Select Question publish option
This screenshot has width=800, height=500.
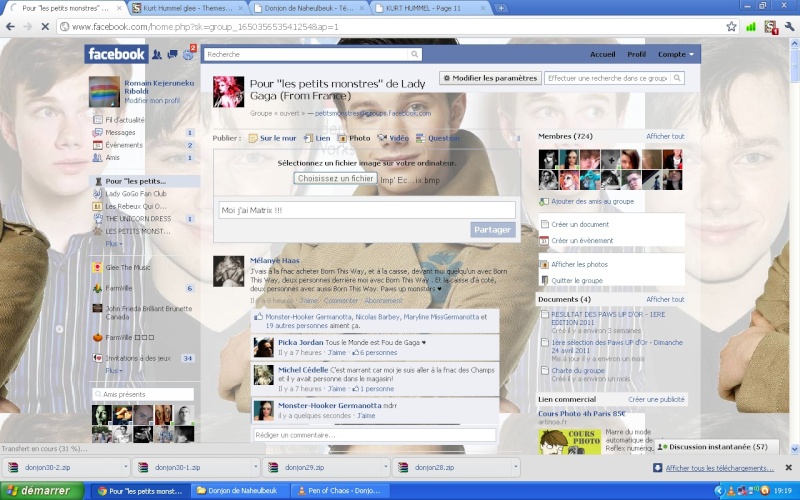pos(438,138)
